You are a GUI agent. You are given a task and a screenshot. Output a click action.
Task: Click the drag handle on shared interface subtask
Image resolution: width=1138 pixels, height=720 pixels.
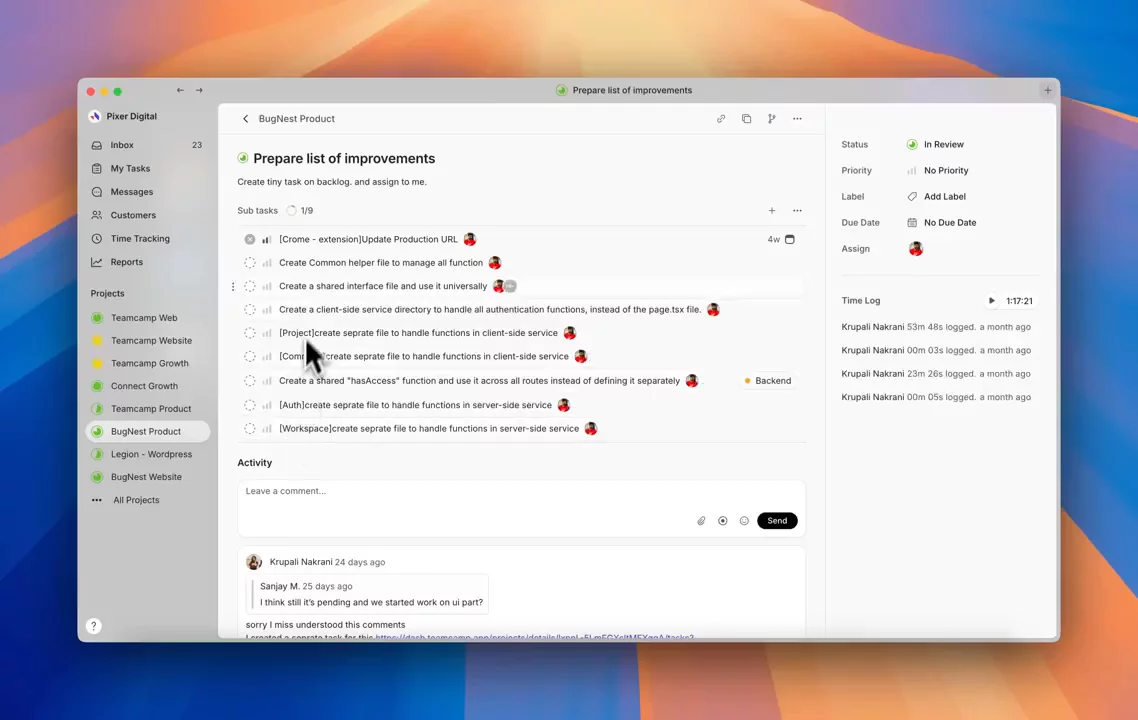click(x=233, y=286)
